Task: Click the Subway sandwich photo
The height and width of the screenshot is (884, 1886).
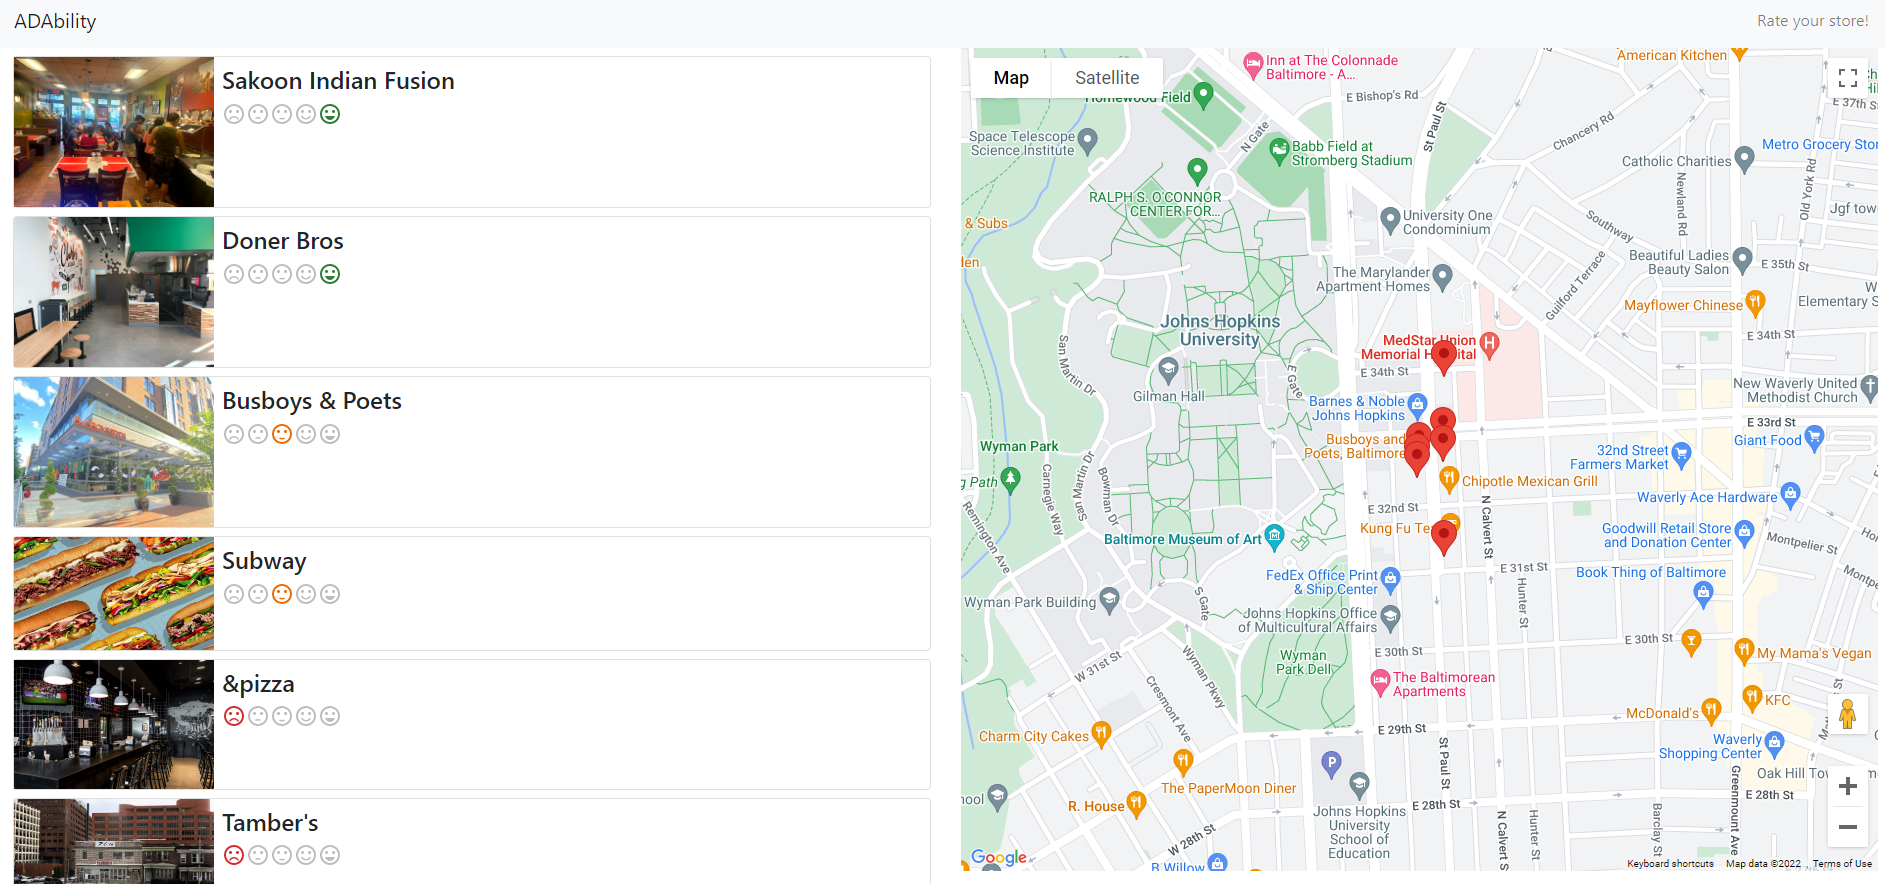Action: [114, 594]
